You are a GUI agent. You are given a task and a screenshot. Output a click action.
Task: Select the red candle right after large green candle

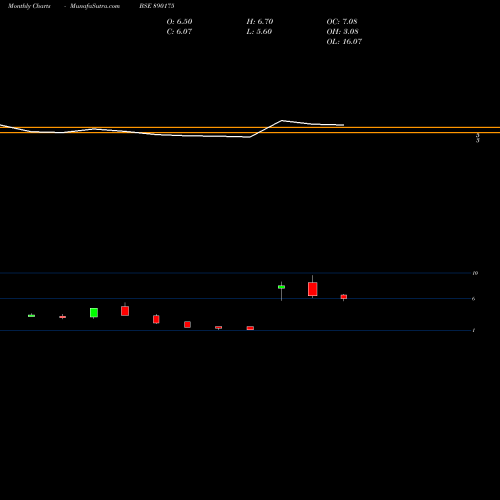pos(125,311)
